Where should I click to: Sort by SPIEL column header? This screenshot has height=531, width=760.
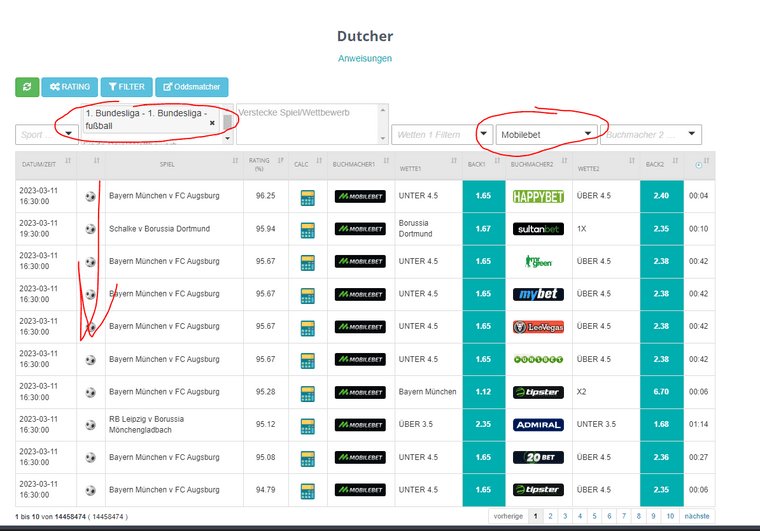[174, 165]
